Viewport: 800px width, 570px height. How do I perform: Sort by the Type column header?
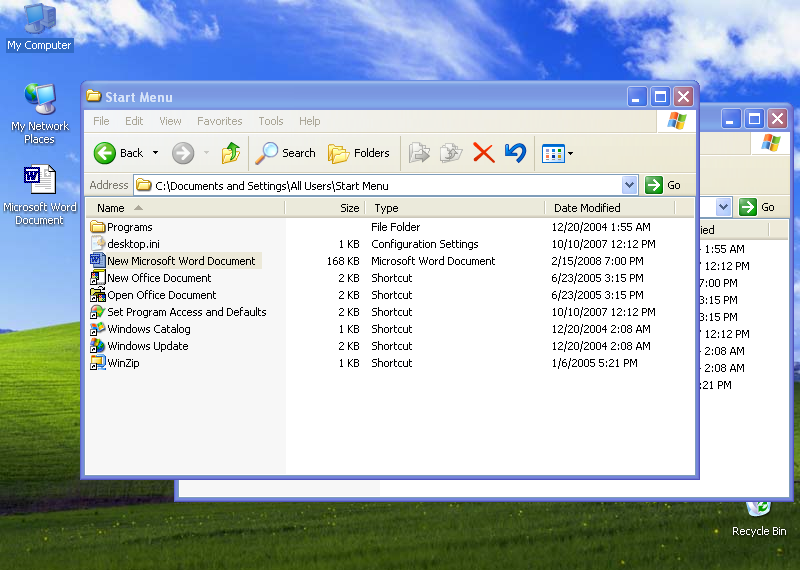[x=455, y=208]
